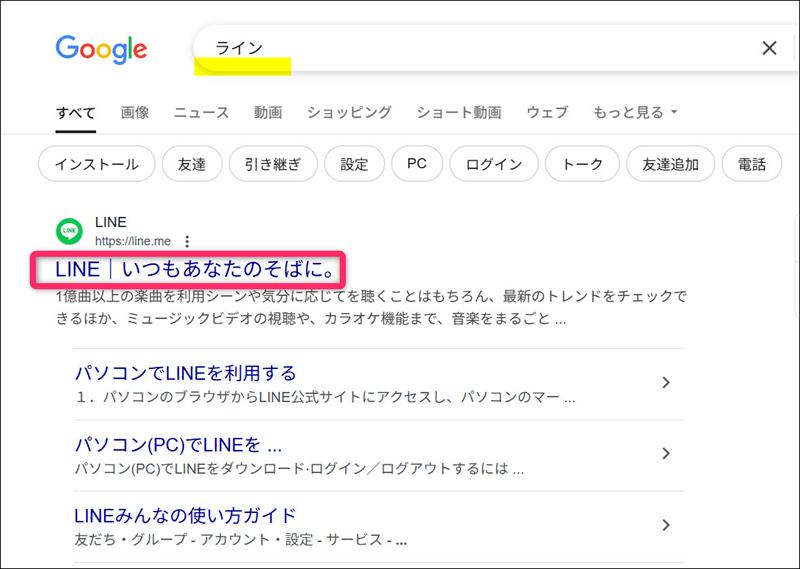
Task: Expand chevron on パソコンでLINEを利用する row
Action: point(665,382)
